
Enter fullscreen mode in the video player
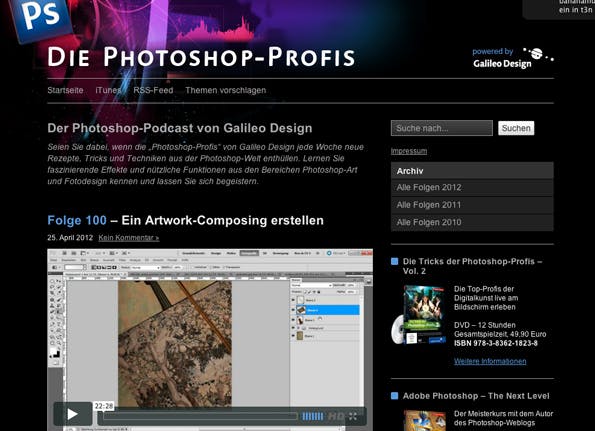coord(353,416)
